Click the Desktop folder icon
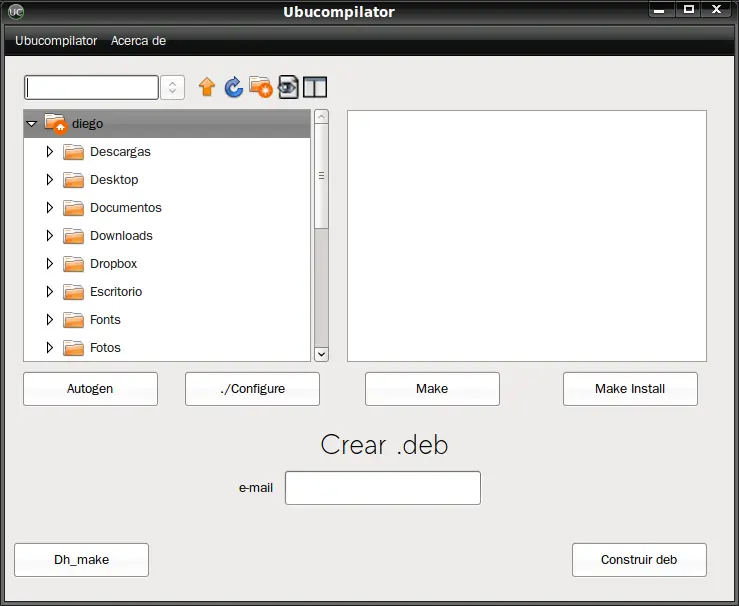Screen dimensions: 739x606 [x=74, y=180]
